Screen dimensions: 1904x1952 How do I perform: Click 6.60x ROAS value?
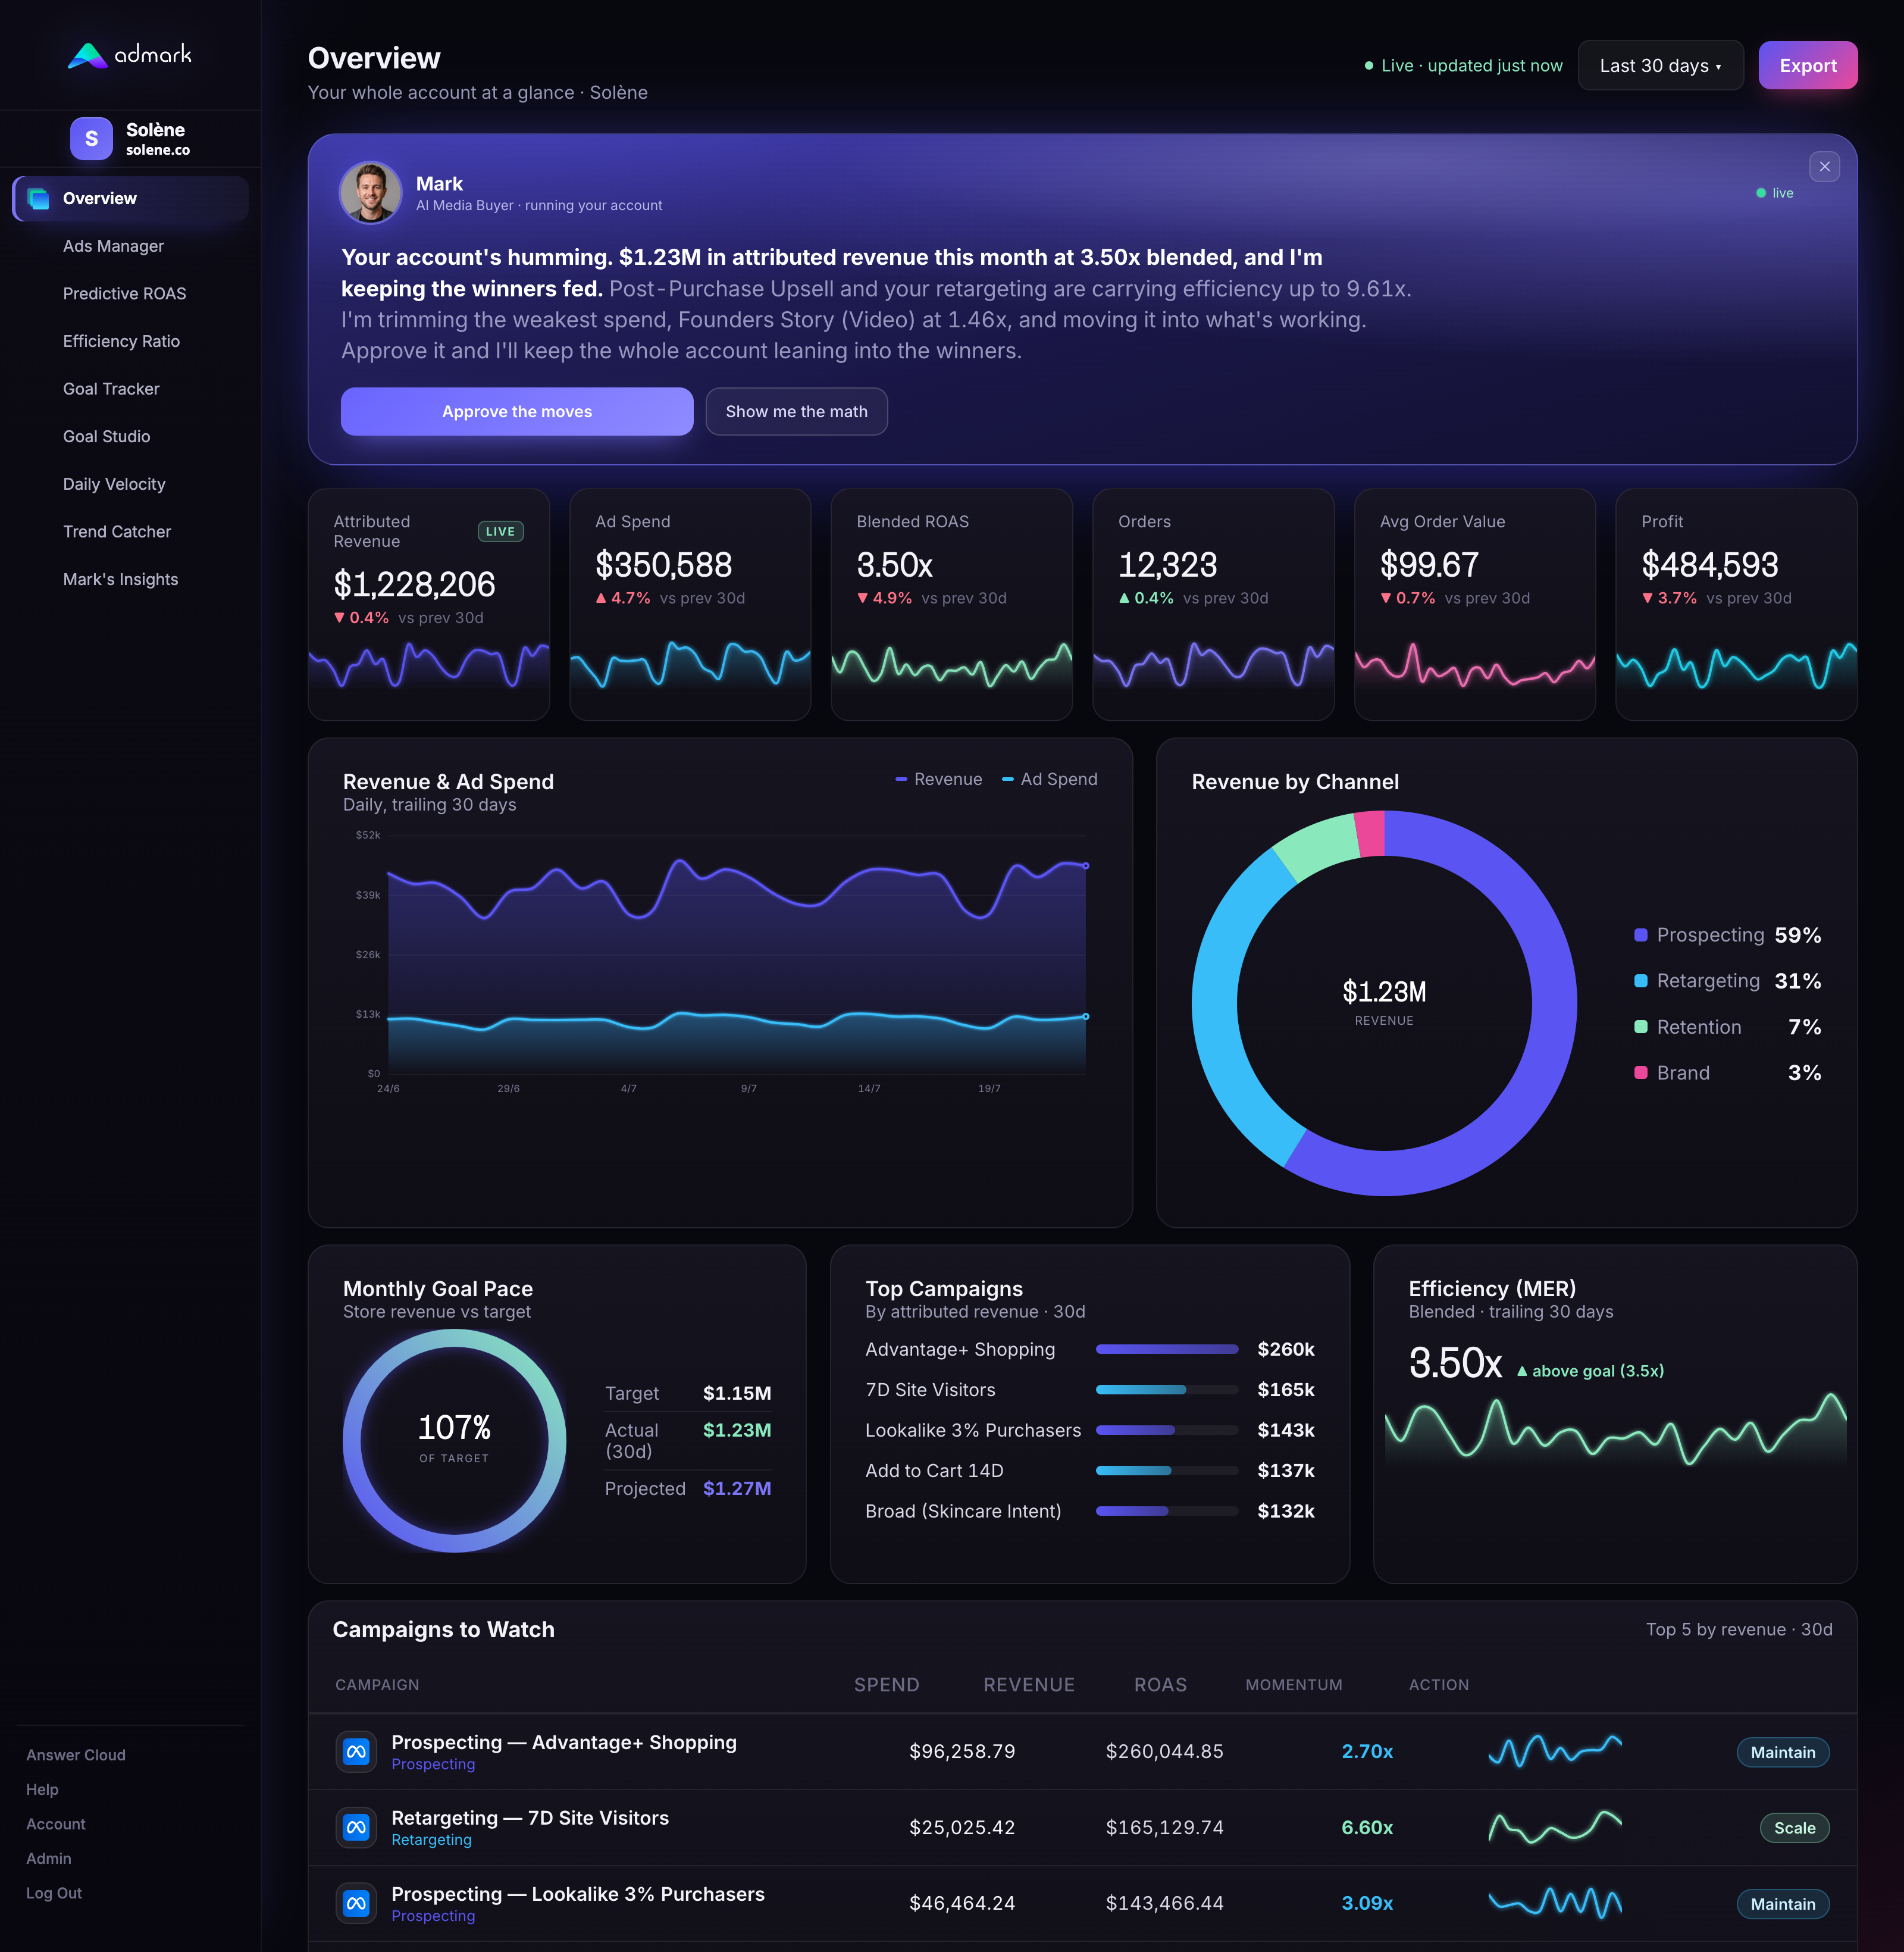click(1367, 1827)
